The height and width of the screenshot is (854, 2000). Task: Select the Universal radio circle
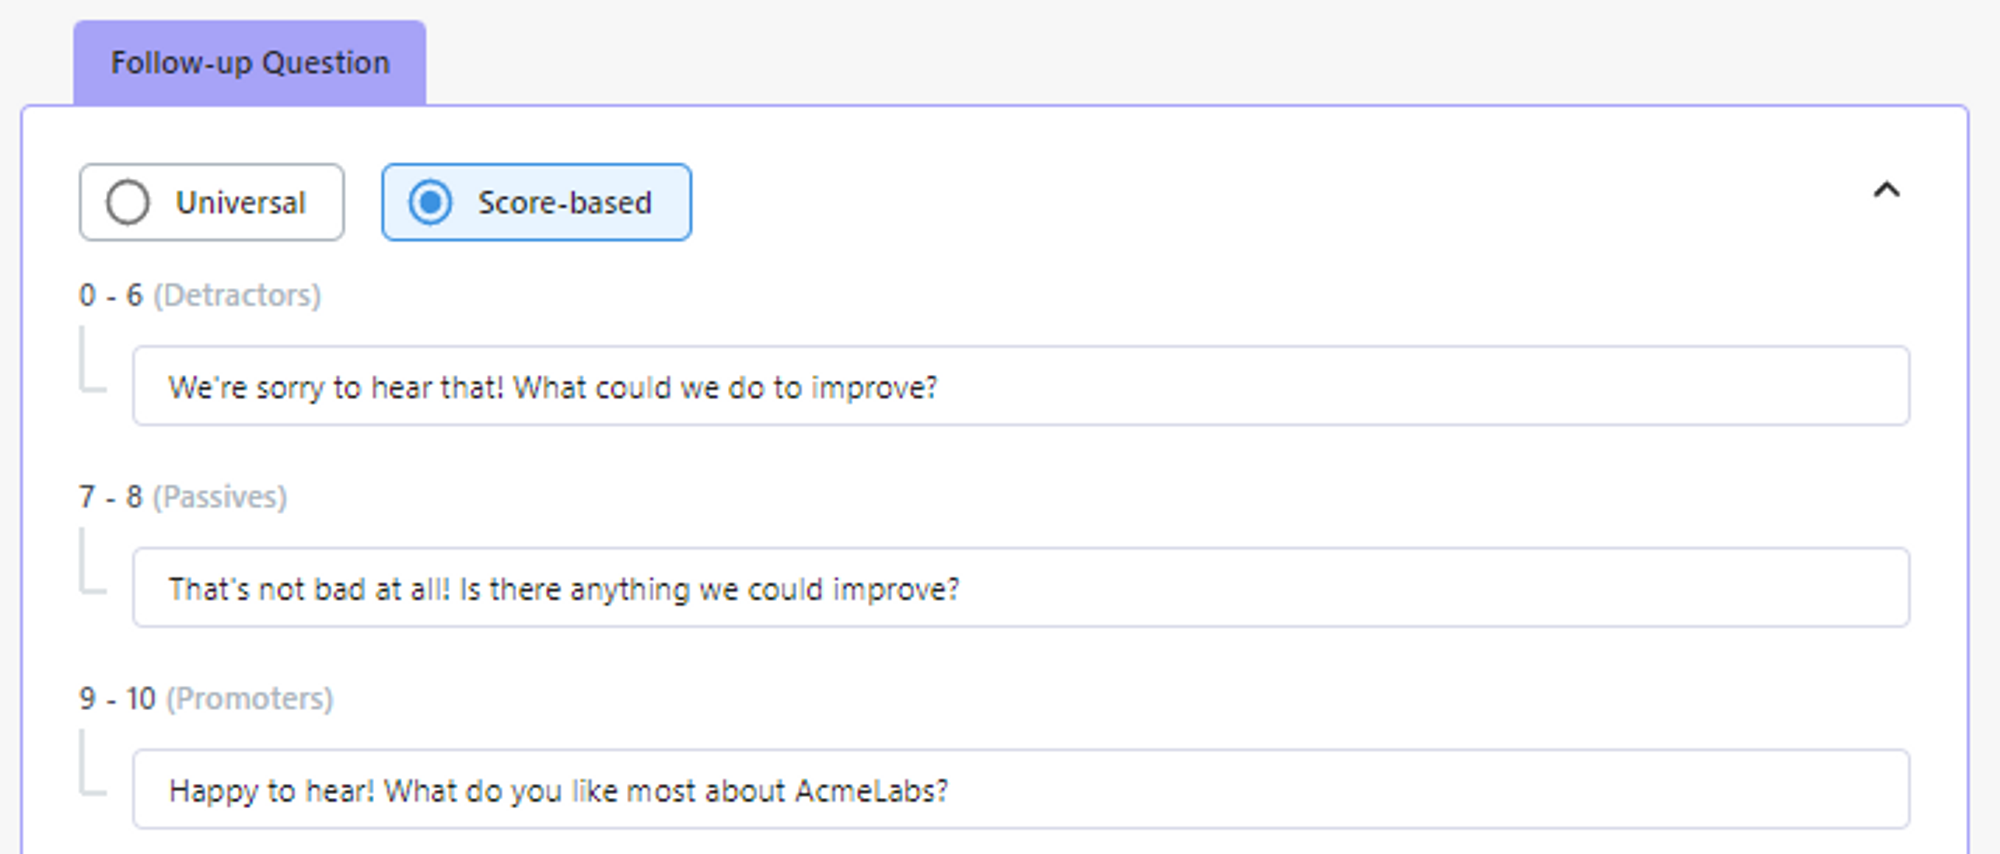coord(128,203)
